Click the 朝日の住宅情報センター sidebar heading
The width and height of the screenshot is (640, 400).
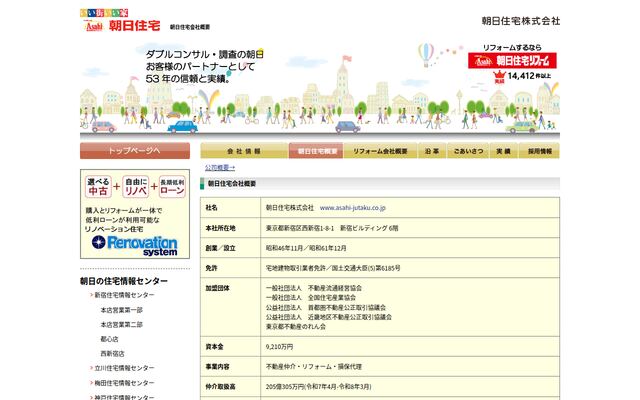(x=124, y=281)
